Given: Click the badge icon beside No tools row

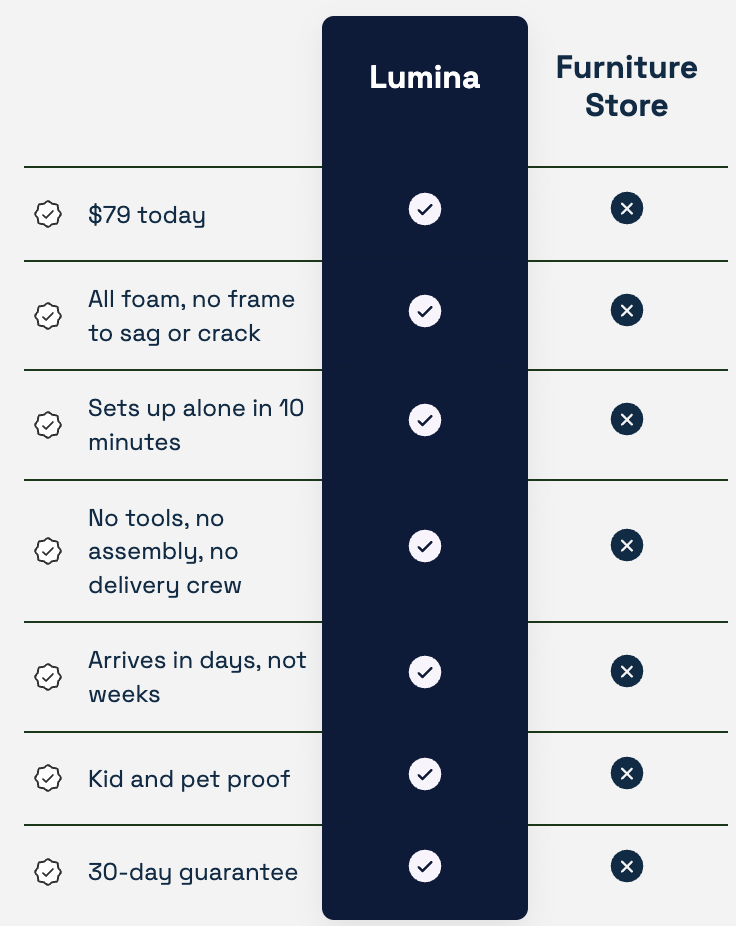Looking at the screenshot, I should [x=48, y=551].
